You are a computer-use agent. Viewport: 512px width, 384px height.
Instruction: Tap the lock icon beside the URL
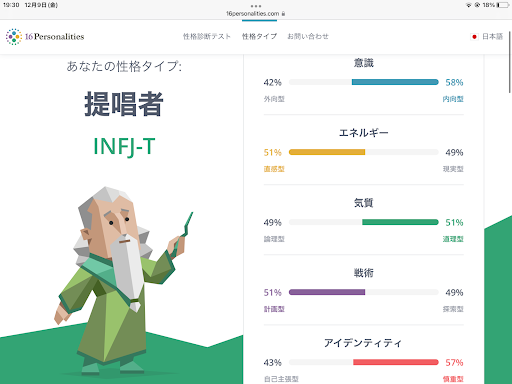tap(283, 14)
